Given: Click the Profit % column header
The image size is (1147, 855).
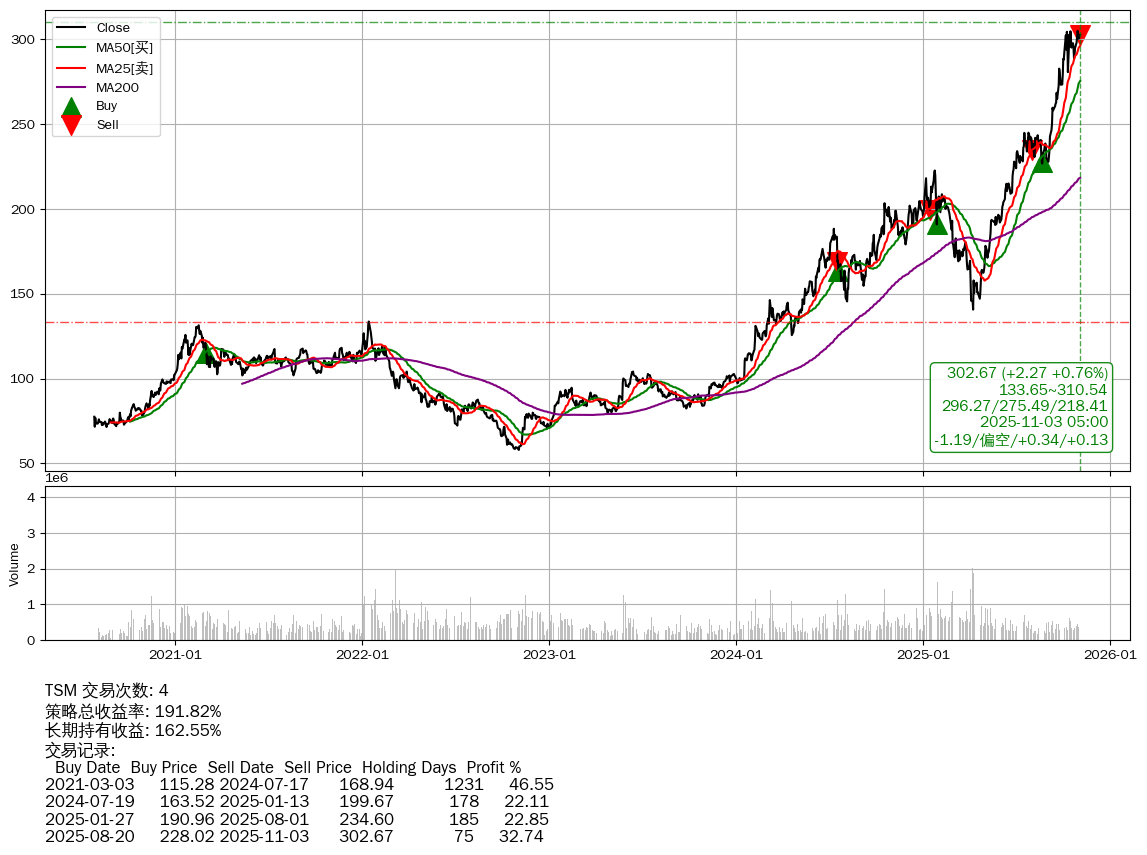Looking at the screenshot, I should pyautogui.click(x=493, y=768).
